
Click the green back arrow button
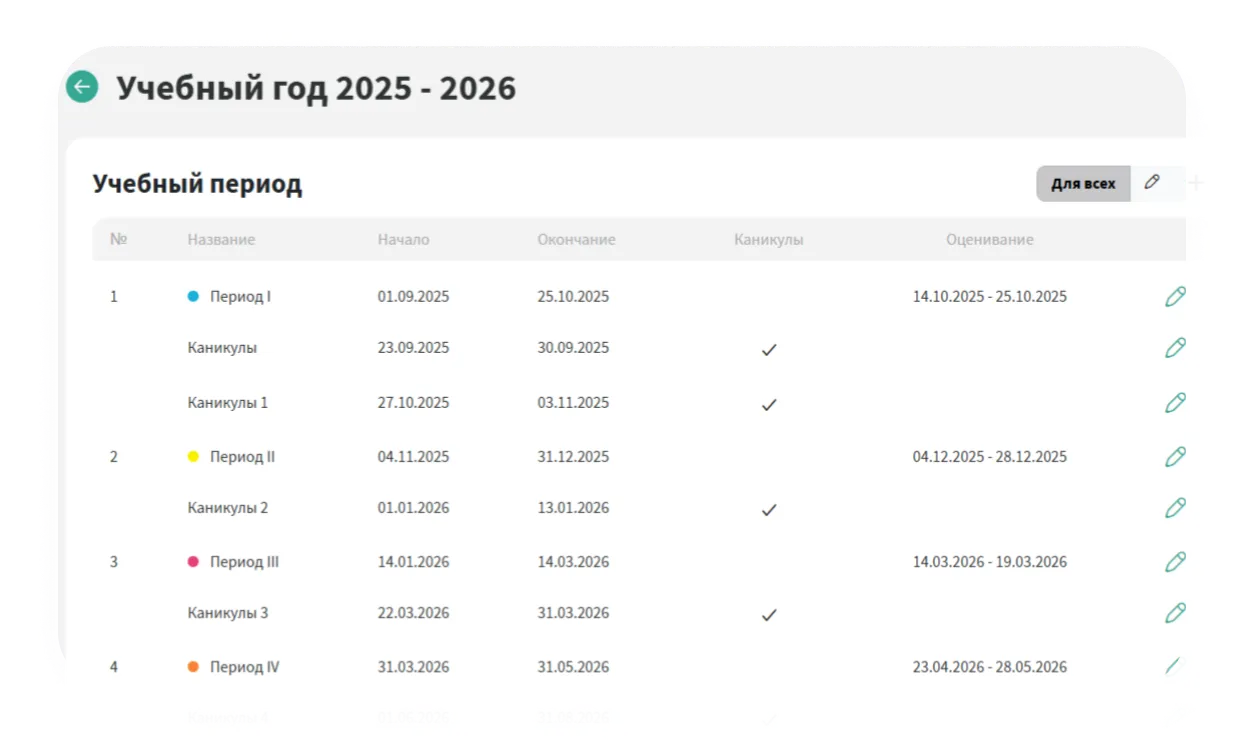tap(82, 87)
